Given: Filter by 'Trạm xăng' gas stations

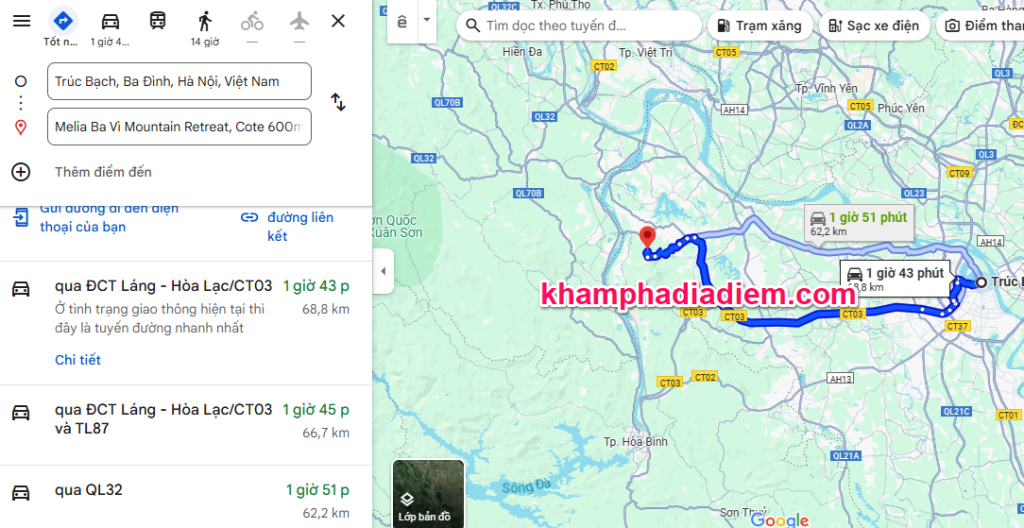Looking at the screenshot, I should point(759,26).
